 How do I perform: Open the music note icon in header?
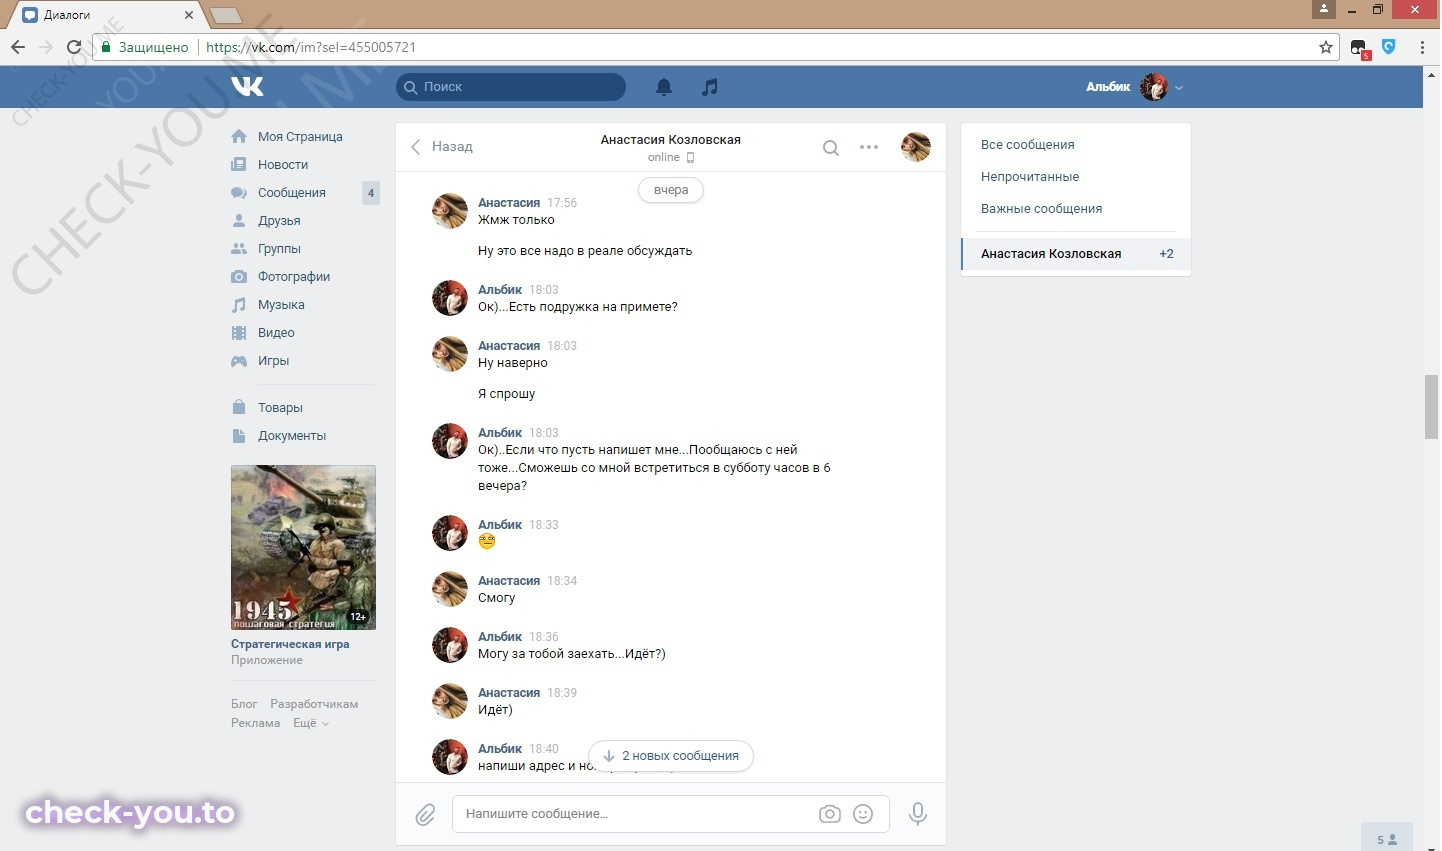click(x=710, y=87)
